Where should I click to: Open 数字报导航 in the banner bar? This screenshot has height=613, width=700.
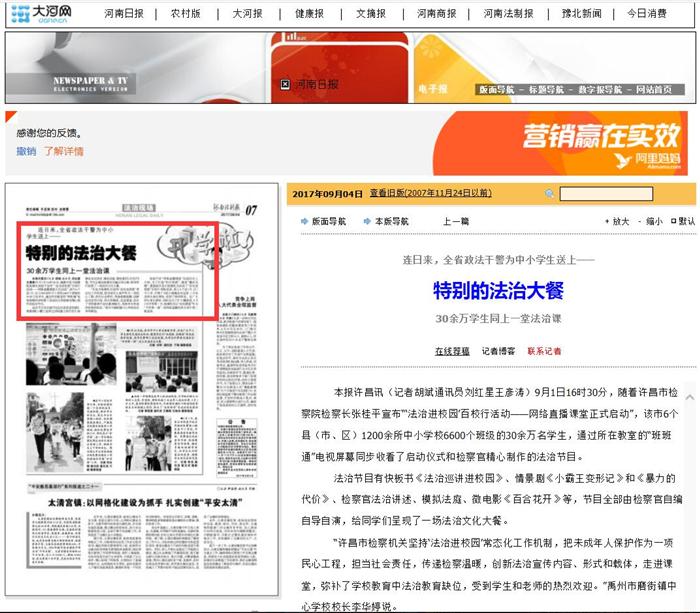(x=600, y=90)
